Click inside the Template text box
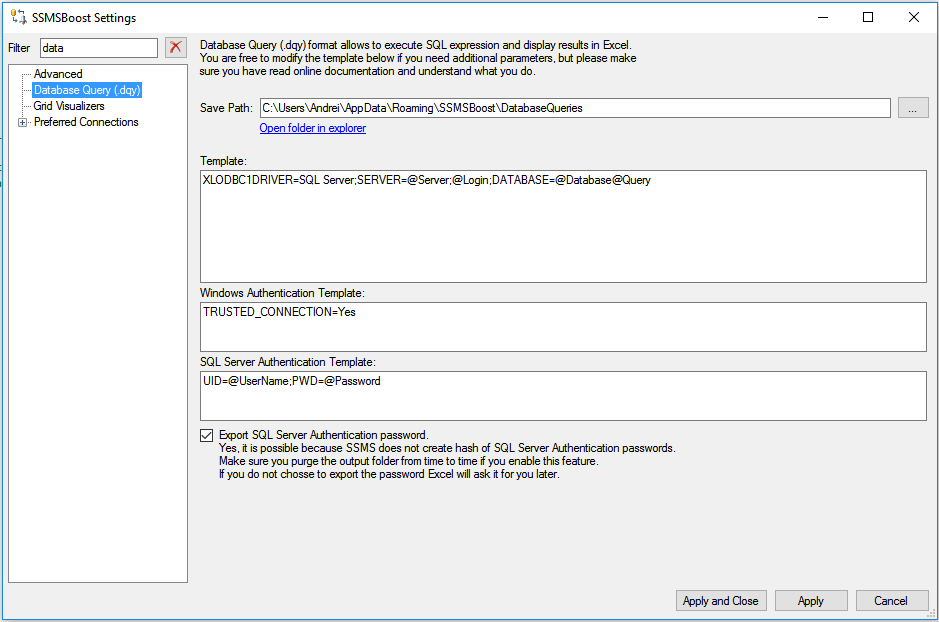 tap(563, 226)
